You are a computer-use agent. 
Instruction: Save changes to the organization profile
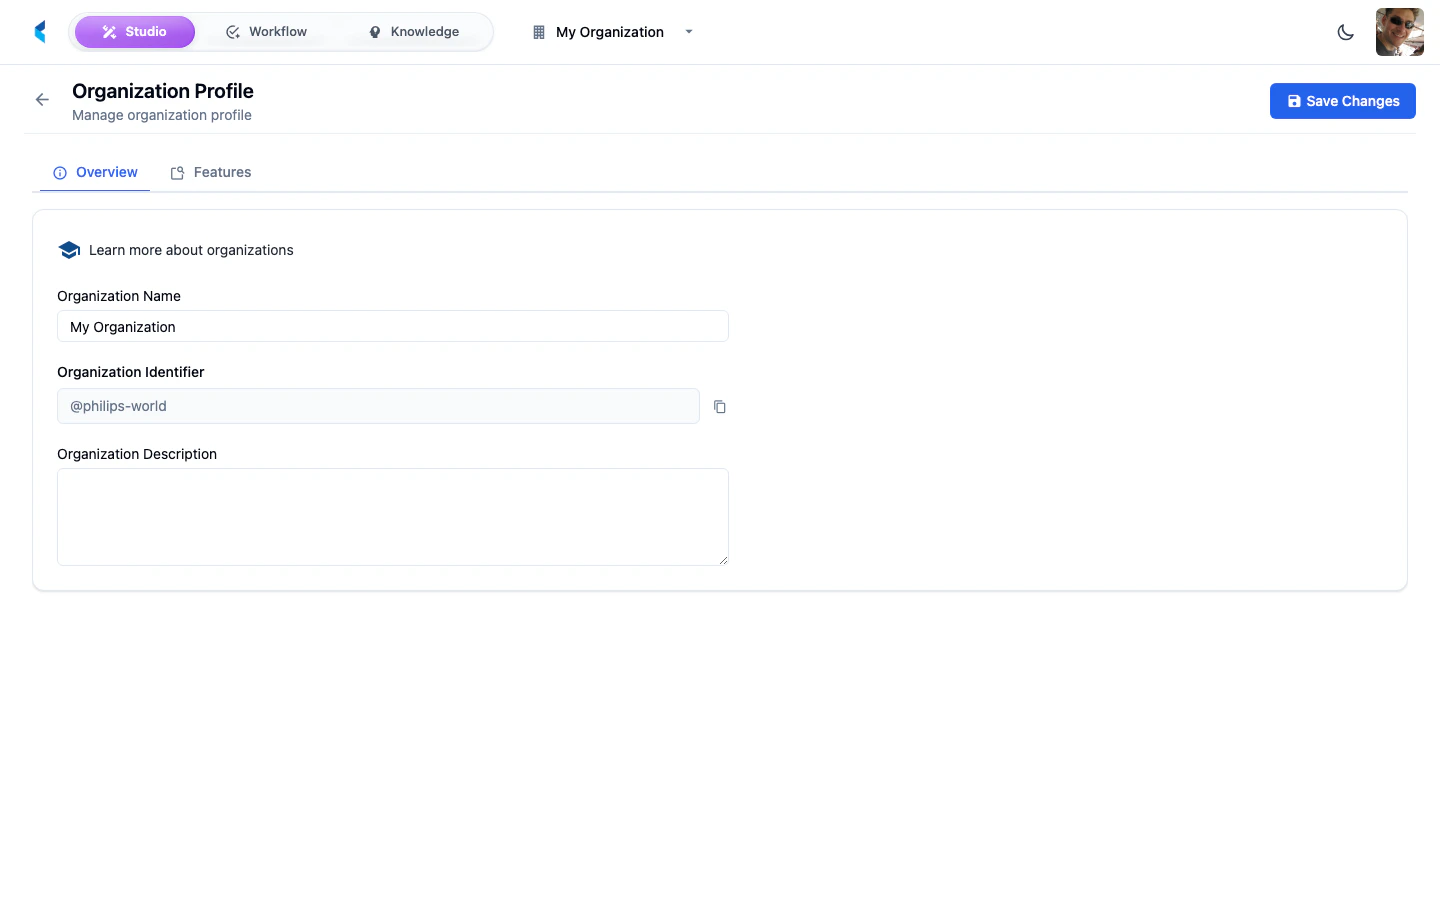click(1342, 100)
